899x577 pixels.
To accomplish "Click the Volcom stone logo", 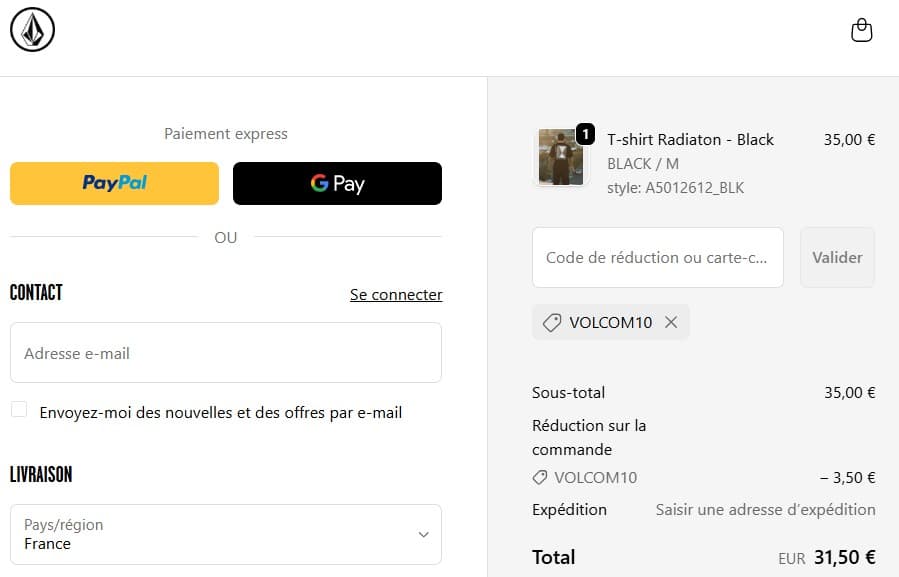I will tap(32, 30).
